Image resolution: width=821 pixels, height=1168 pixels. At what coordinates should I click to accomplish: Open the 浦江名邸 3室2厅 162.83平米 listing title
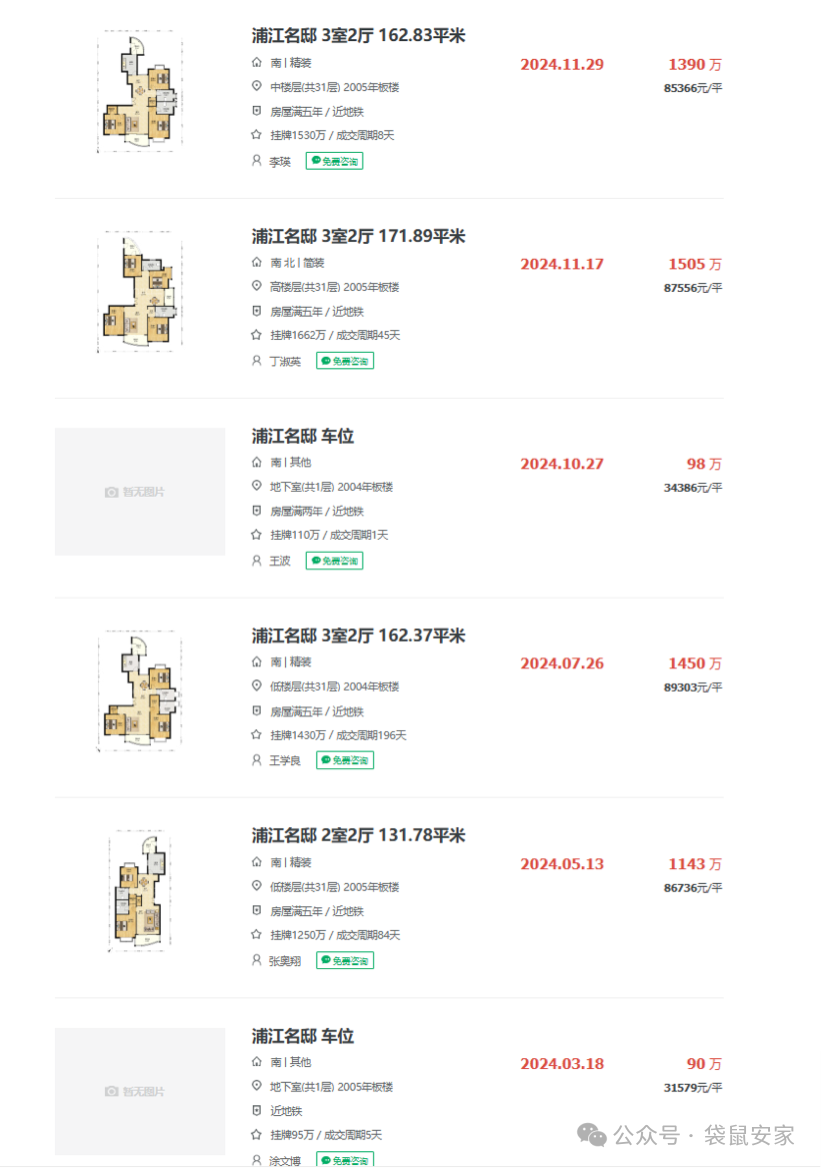point(358,36)
